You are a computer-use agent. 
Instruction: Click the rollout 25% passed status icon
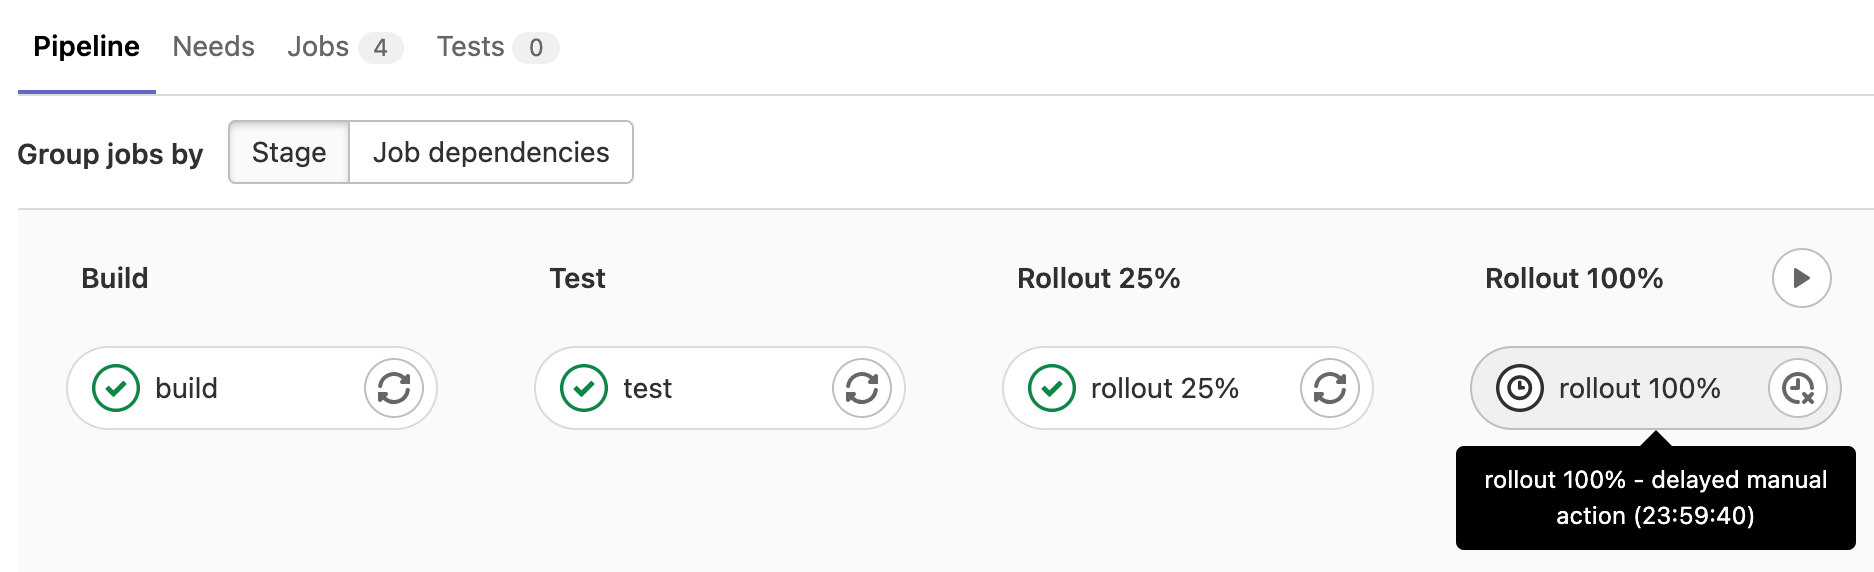click(x=1052, y=388)
